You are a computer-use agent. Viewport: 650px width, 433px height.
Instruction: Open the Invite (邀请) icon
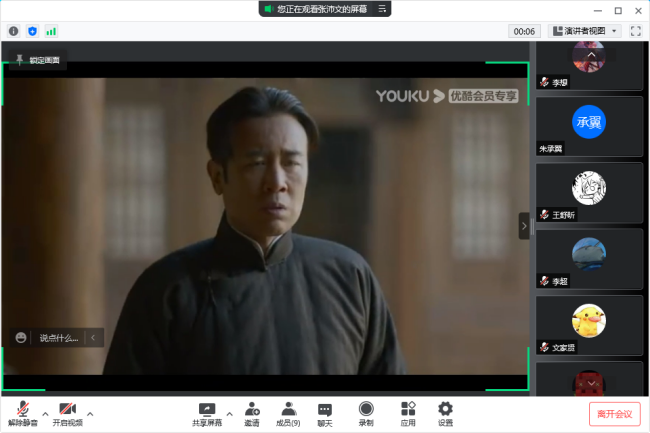tap(252, 410)
